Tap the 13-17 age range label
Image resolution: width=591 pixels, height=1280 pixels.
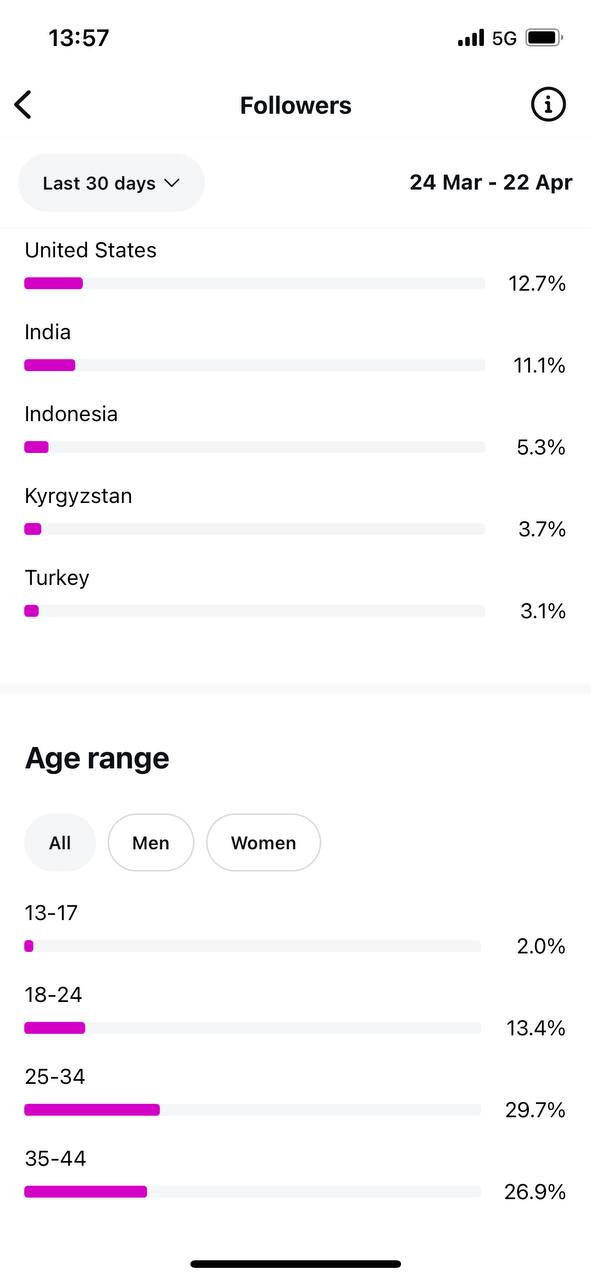(x=51, y=913)
